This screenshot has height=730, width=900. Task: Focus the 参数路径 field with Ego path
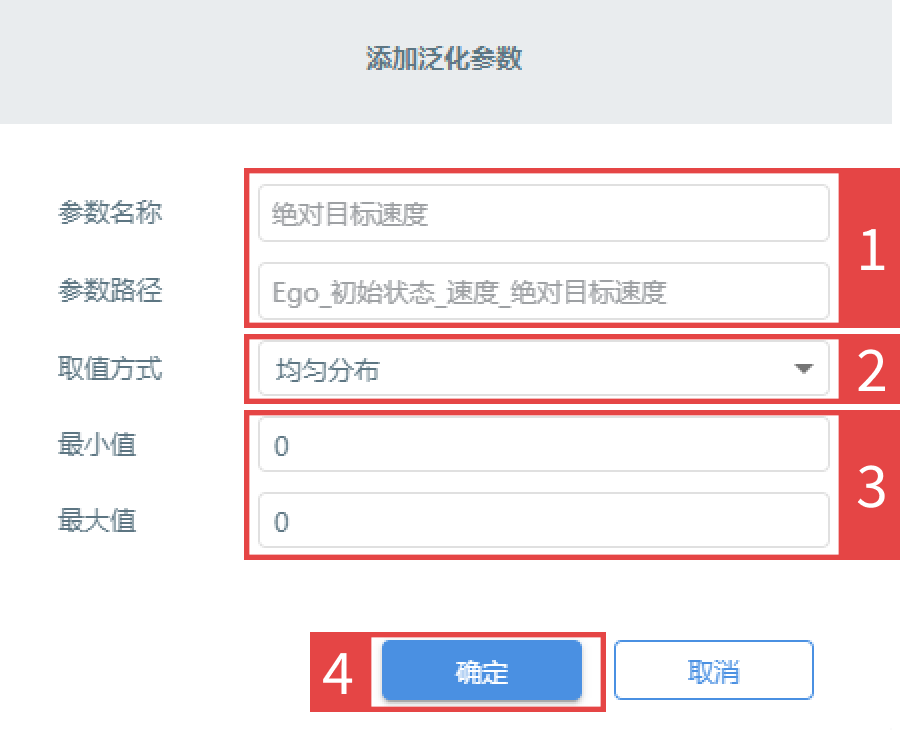544,292
